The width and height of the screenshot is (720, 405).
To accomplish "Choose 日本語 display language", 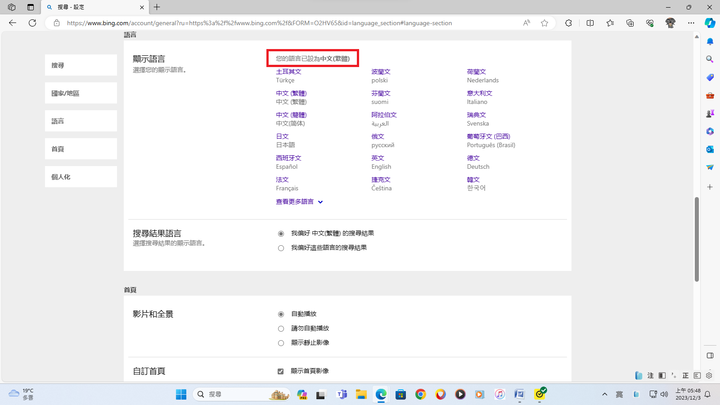I will point(282,136).
